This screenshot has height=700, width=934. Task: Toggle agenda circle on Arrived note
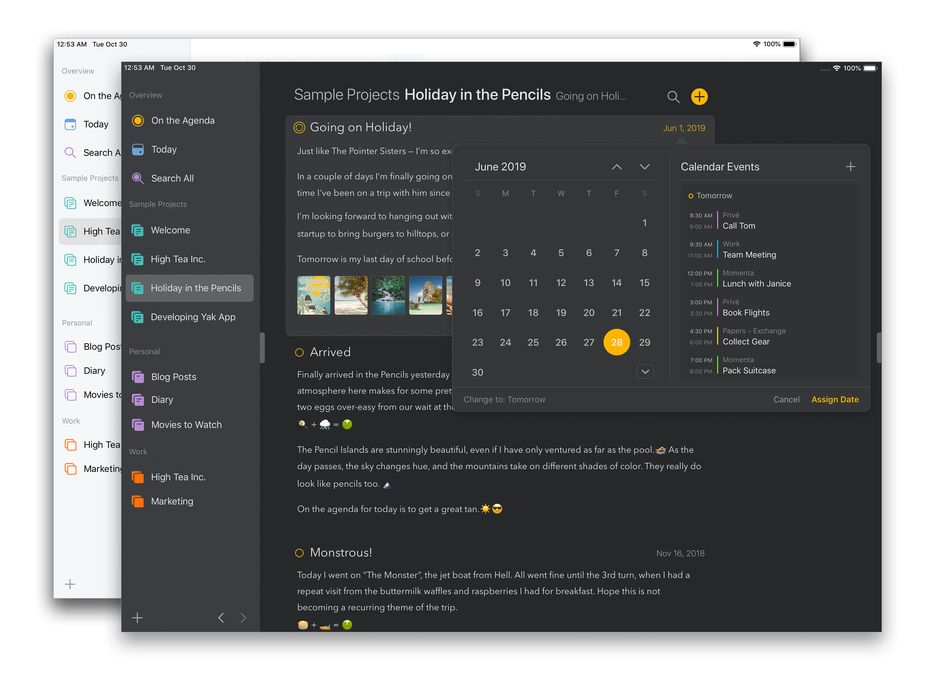[x=299, y=353]
